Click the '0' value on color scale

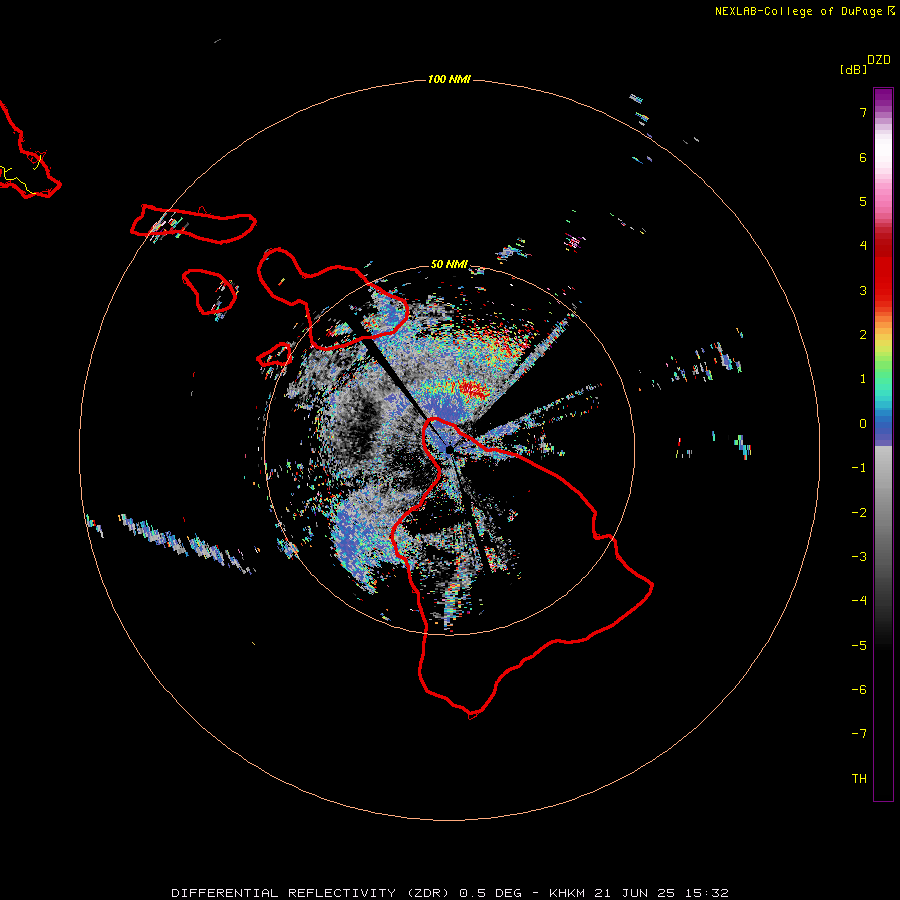863,424
